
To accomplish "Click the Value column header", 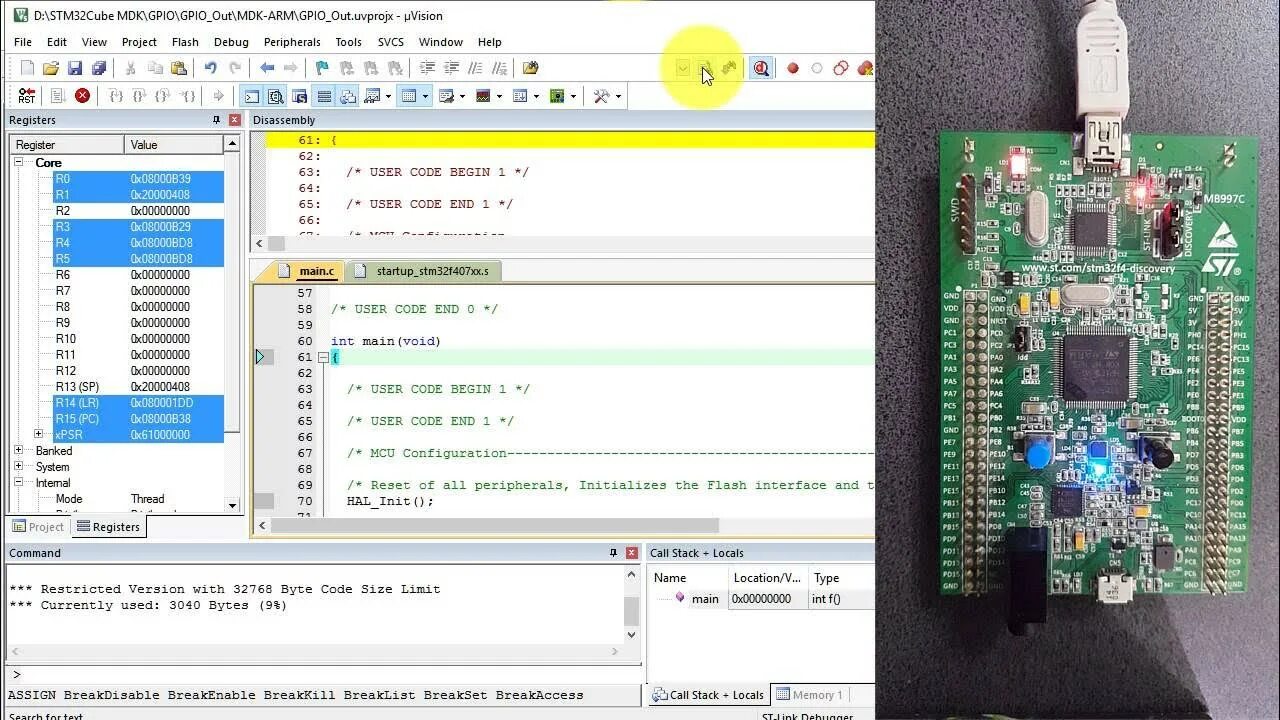I will (x=174, y=145).
